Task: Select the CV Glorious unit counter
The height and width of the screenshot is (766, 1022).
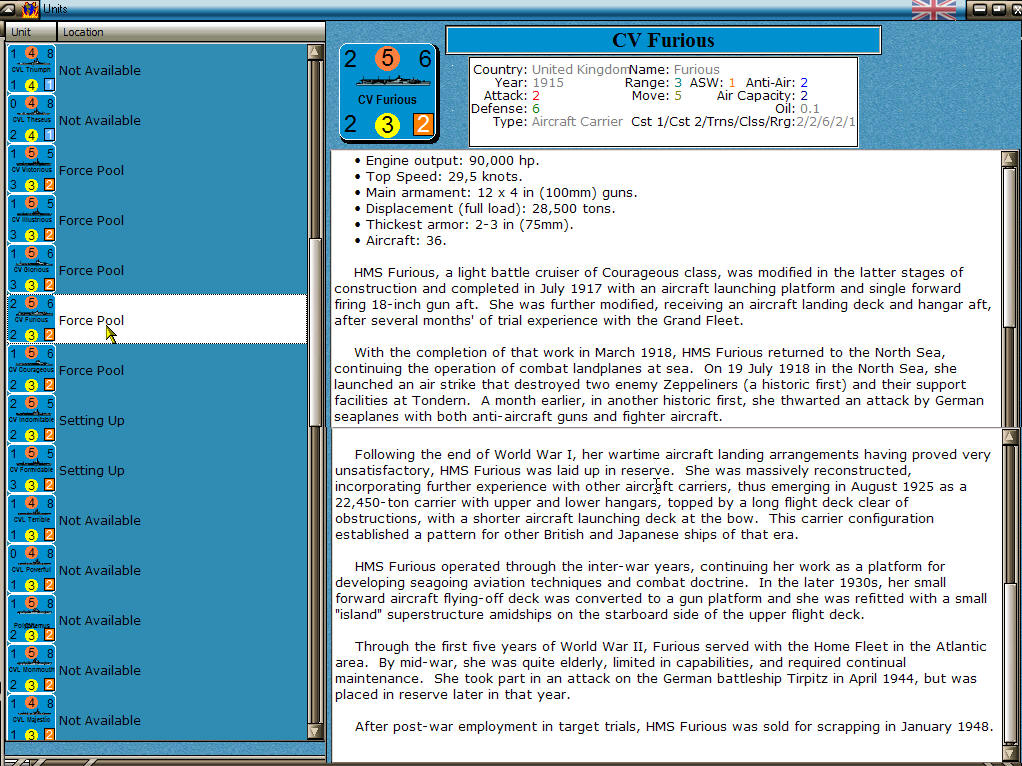Action: click(31, 269)
